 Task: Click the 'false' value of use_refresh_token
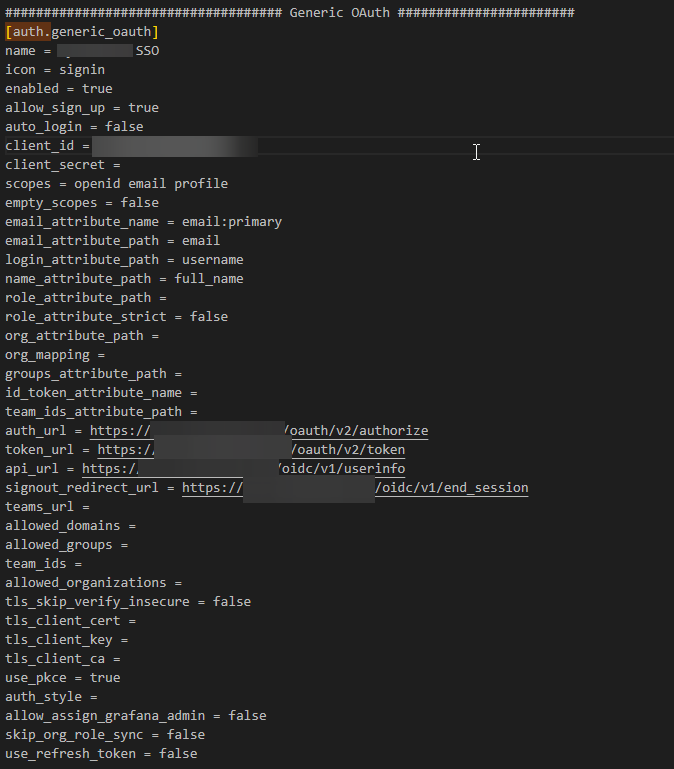point(178,754)
